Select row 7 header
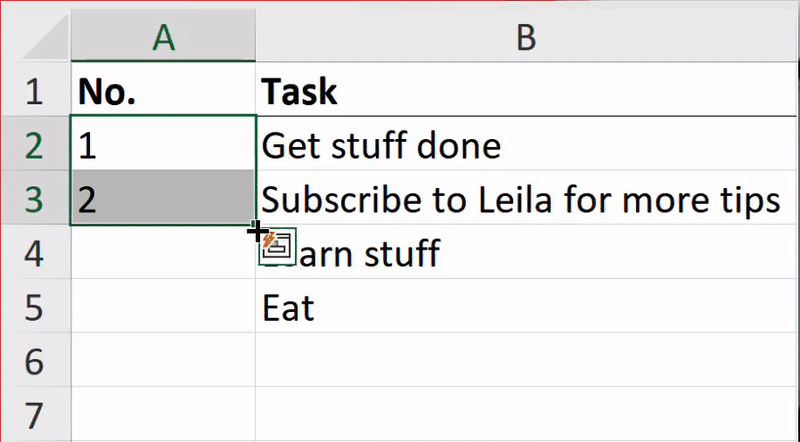Screen dimensions: 800x442 coord(35,414)
